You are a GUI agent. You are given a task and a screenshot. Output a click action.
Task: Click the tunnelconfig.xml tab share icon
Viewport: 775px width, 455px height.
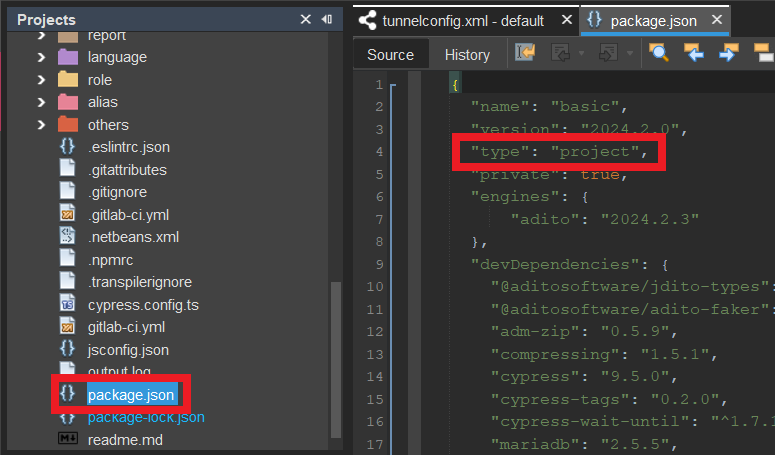[x=367, y=21]
